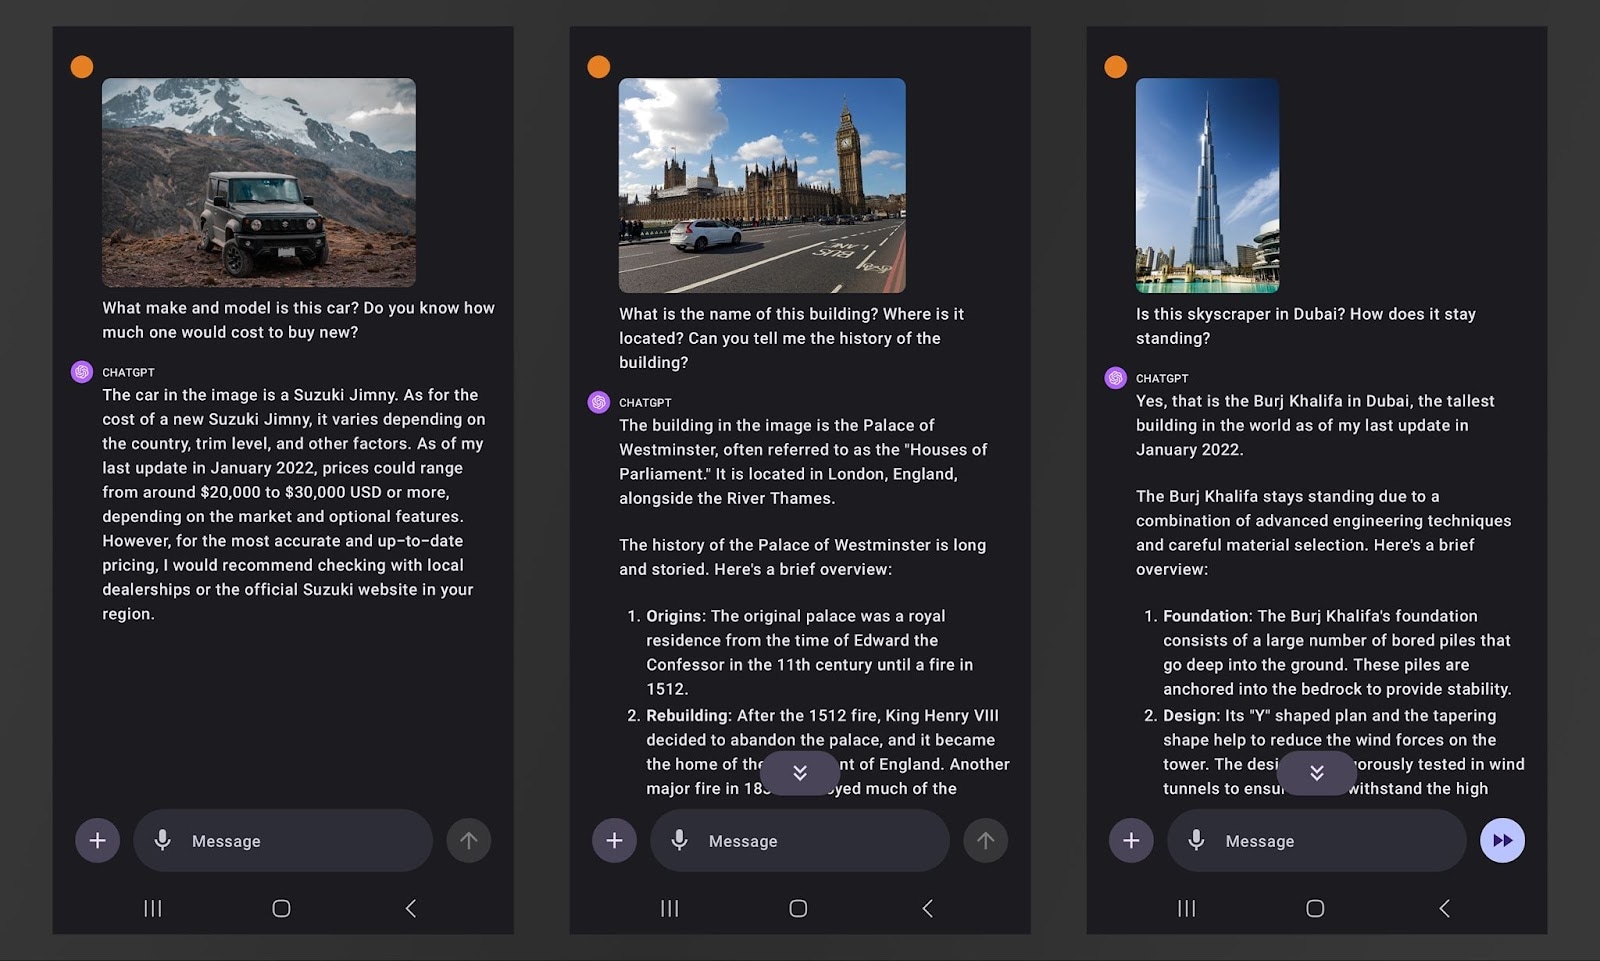Open the Burj Khalifa photo
Image resolution: width=1600 pixels, height=961 pixels.
(1206, 186)
